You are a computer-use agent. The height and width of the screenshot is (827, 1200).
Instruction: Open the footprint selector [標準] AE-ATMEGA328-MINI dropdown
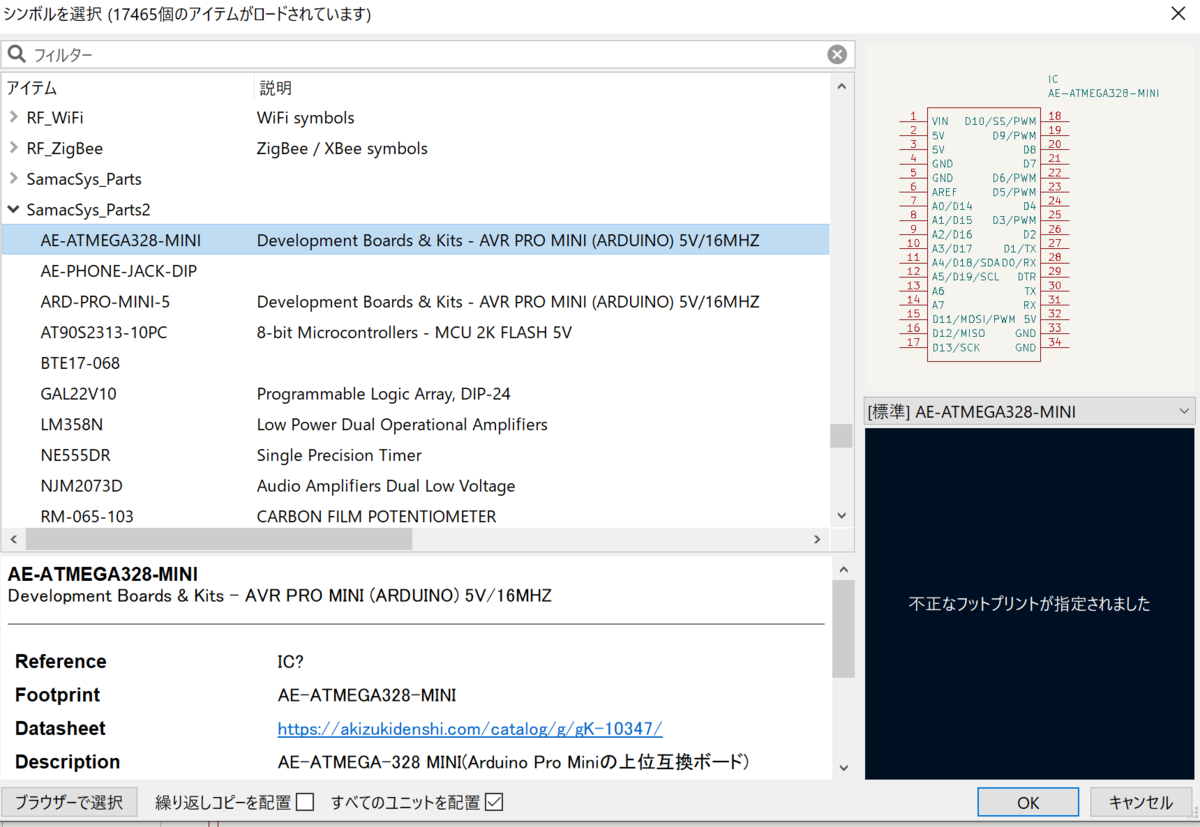pyautogui.click(x=1030, y=411)
